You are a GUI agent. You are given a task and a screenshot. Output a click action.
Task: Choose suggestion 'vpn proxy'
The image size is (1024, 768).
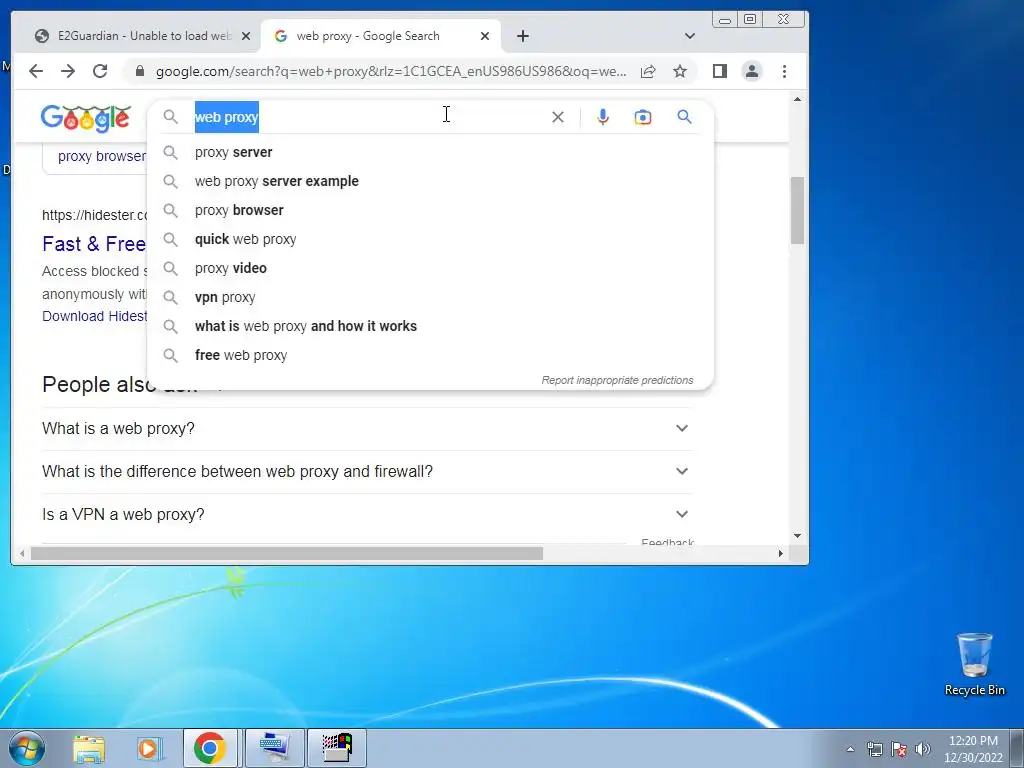[x=430, y=297]
